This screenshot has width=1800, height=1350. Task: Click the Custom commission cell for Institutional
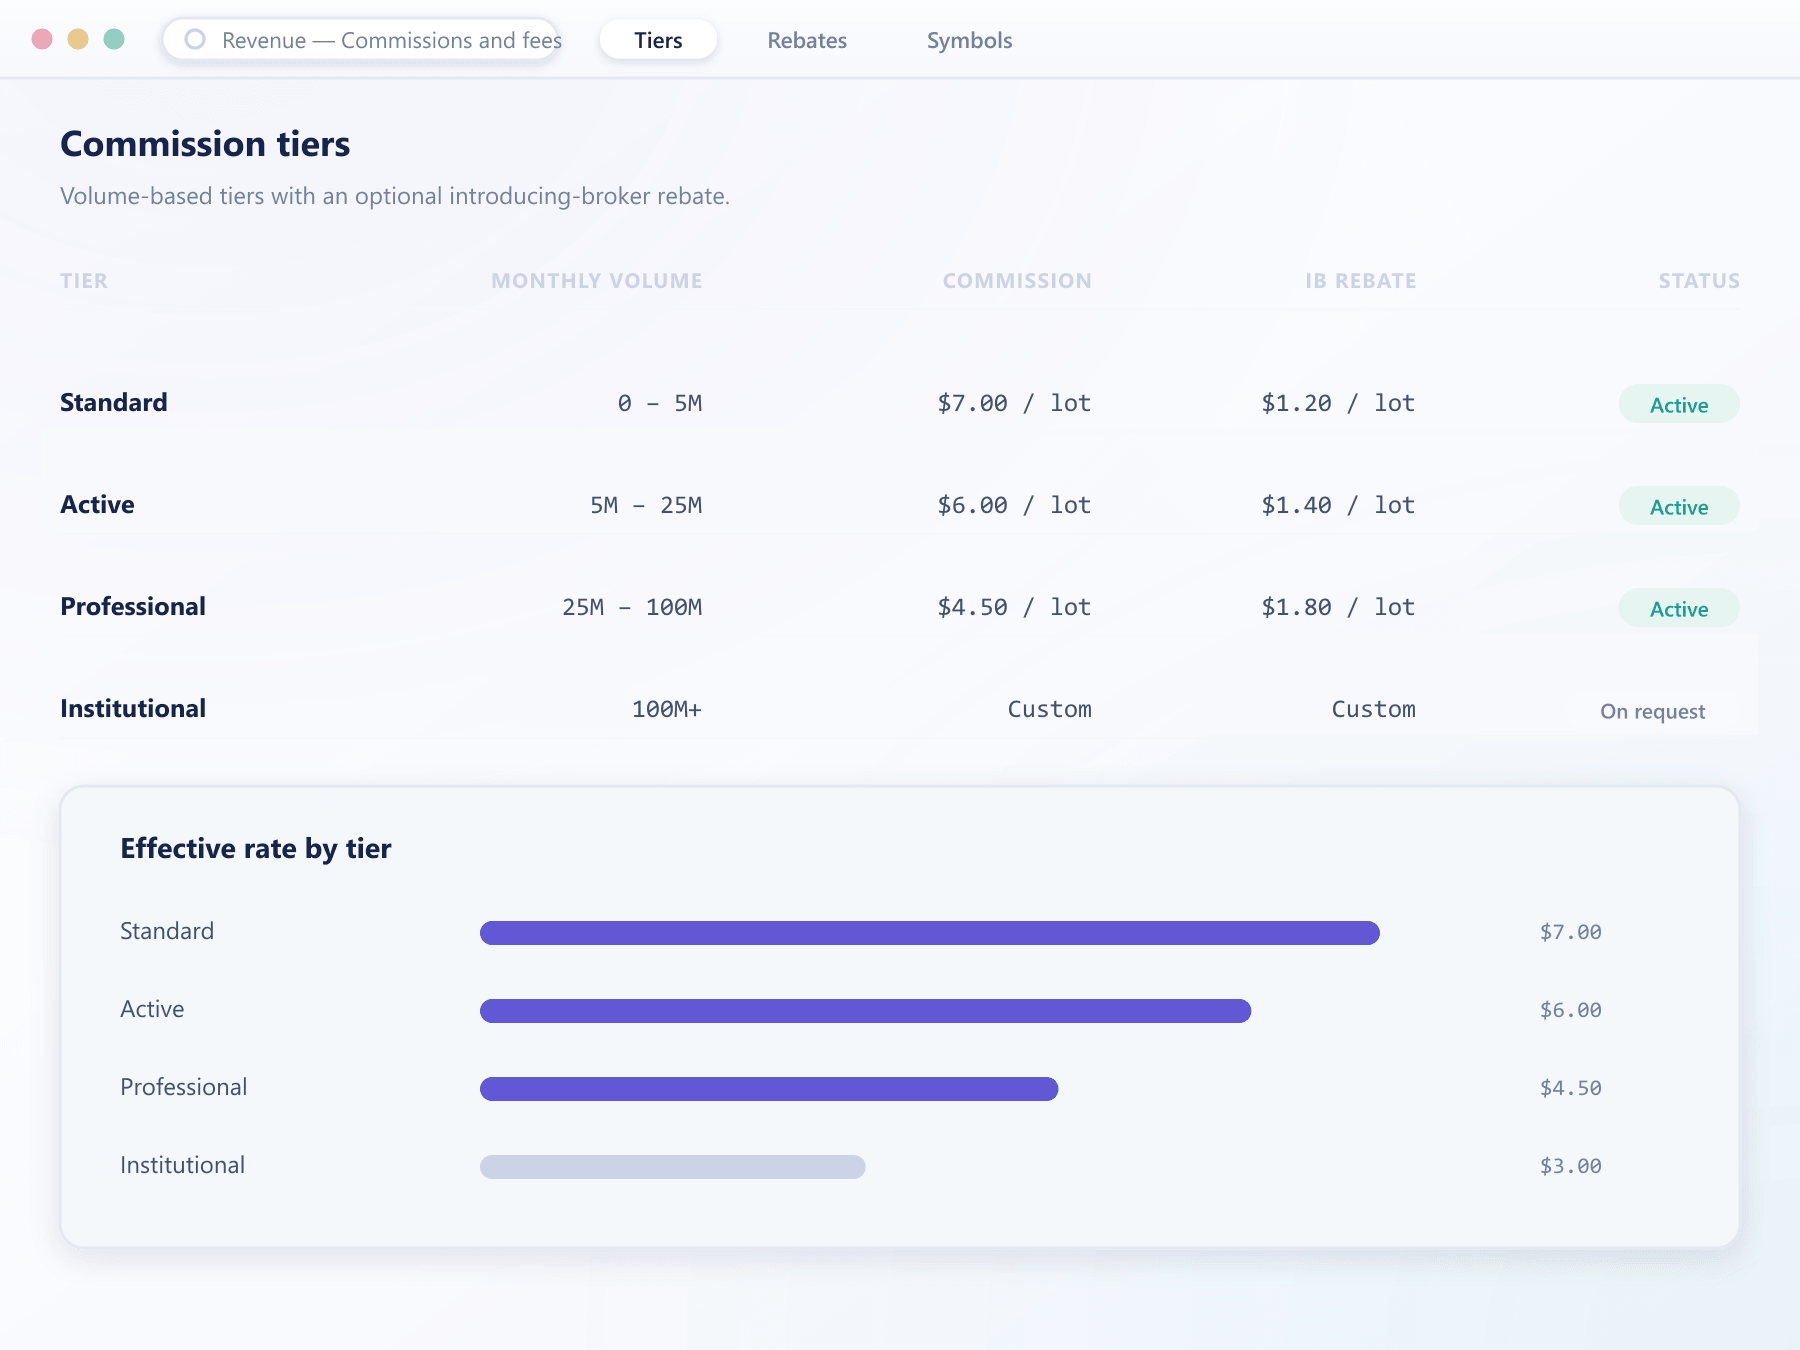pos(1049,709)
